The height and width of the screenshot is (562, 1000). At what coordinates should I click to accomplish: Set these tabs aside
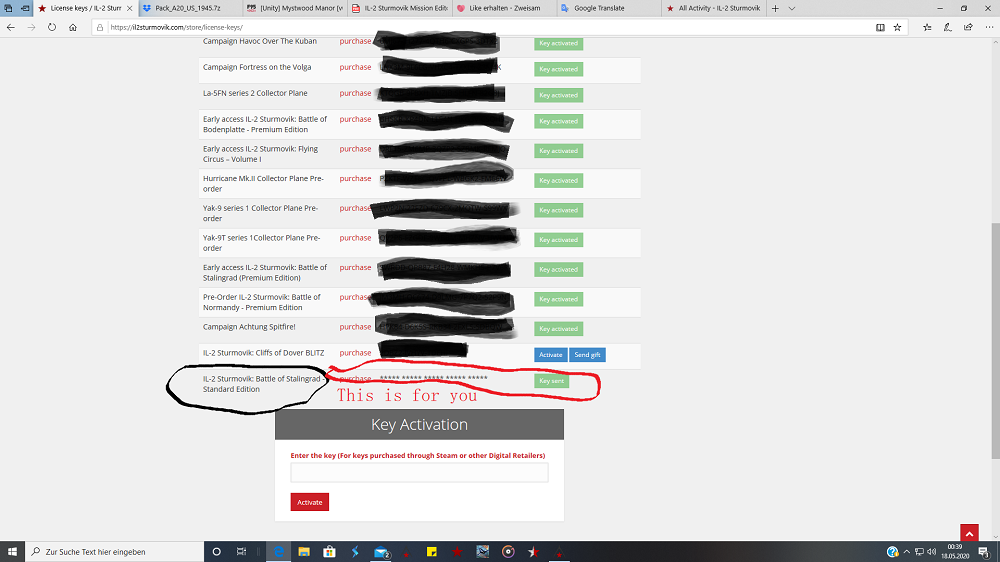click(25, 8)
